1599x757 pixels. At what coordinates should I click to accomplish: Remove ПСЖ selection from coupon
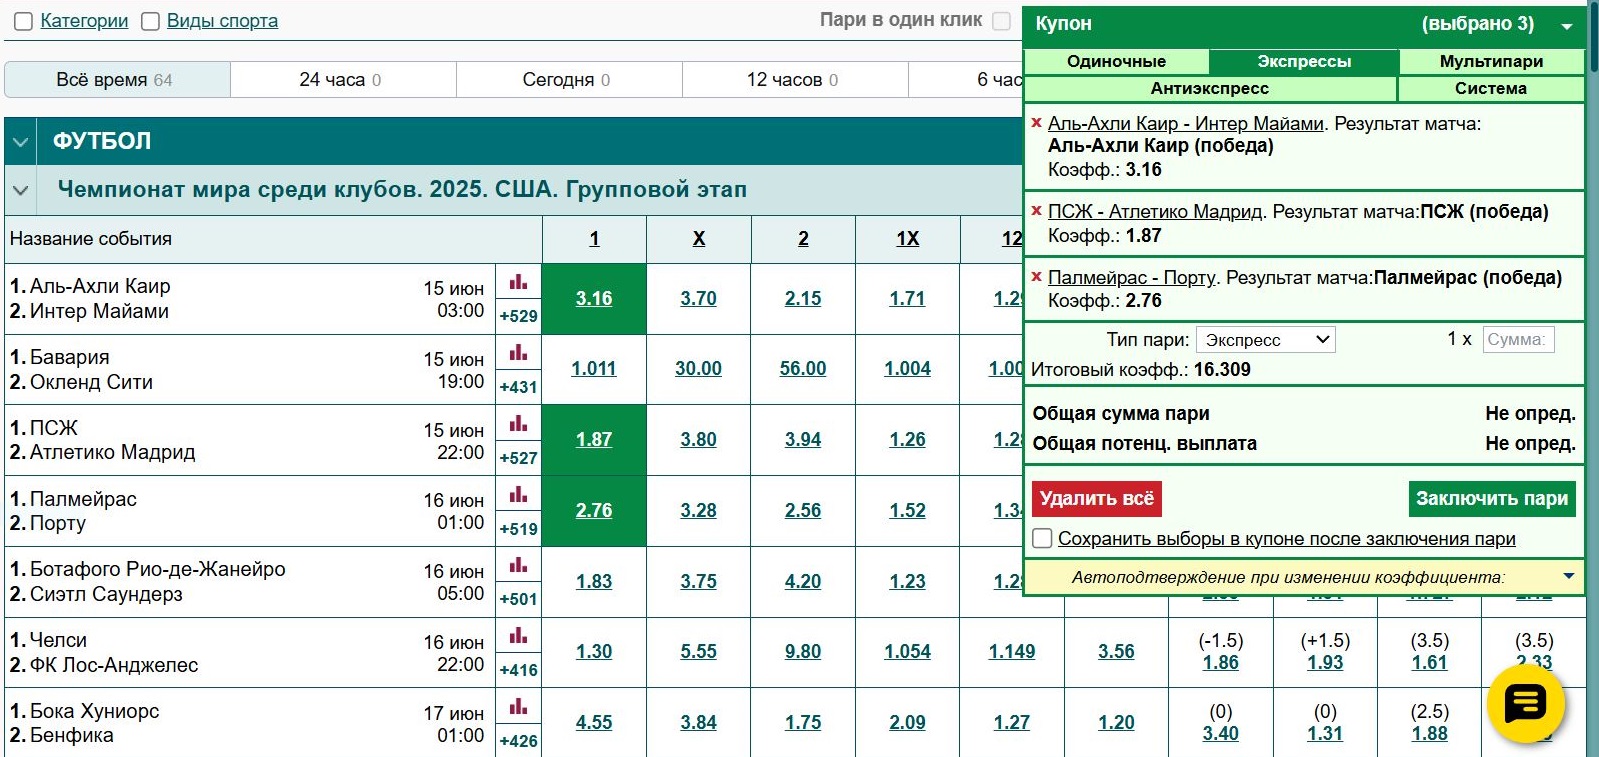pyautogui.click(x=1037, y=211)
